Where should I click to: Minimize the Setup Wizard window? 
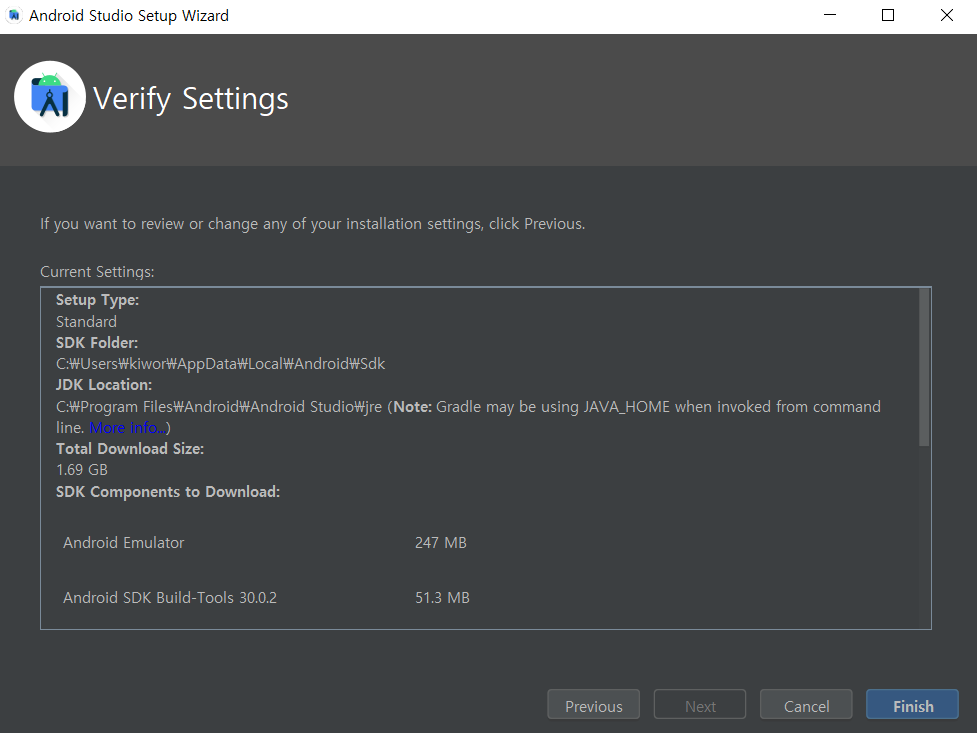click(x=830, y=16)
